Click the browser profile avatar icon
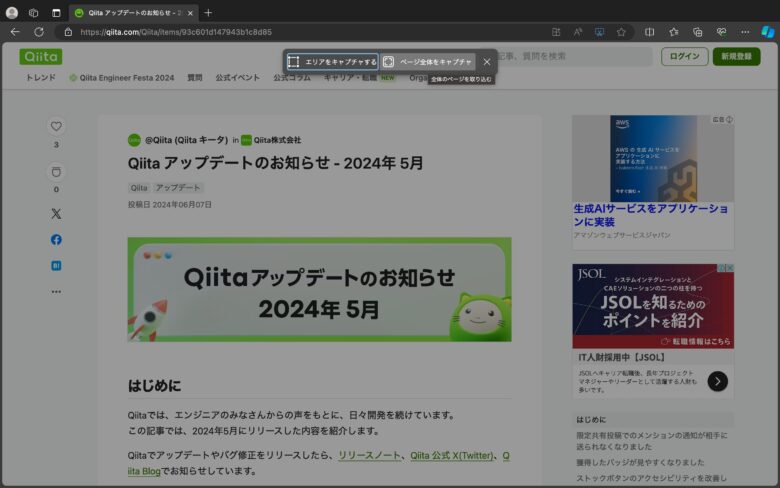Viewport: 780px width, 488px height. [x=12, y=13]
